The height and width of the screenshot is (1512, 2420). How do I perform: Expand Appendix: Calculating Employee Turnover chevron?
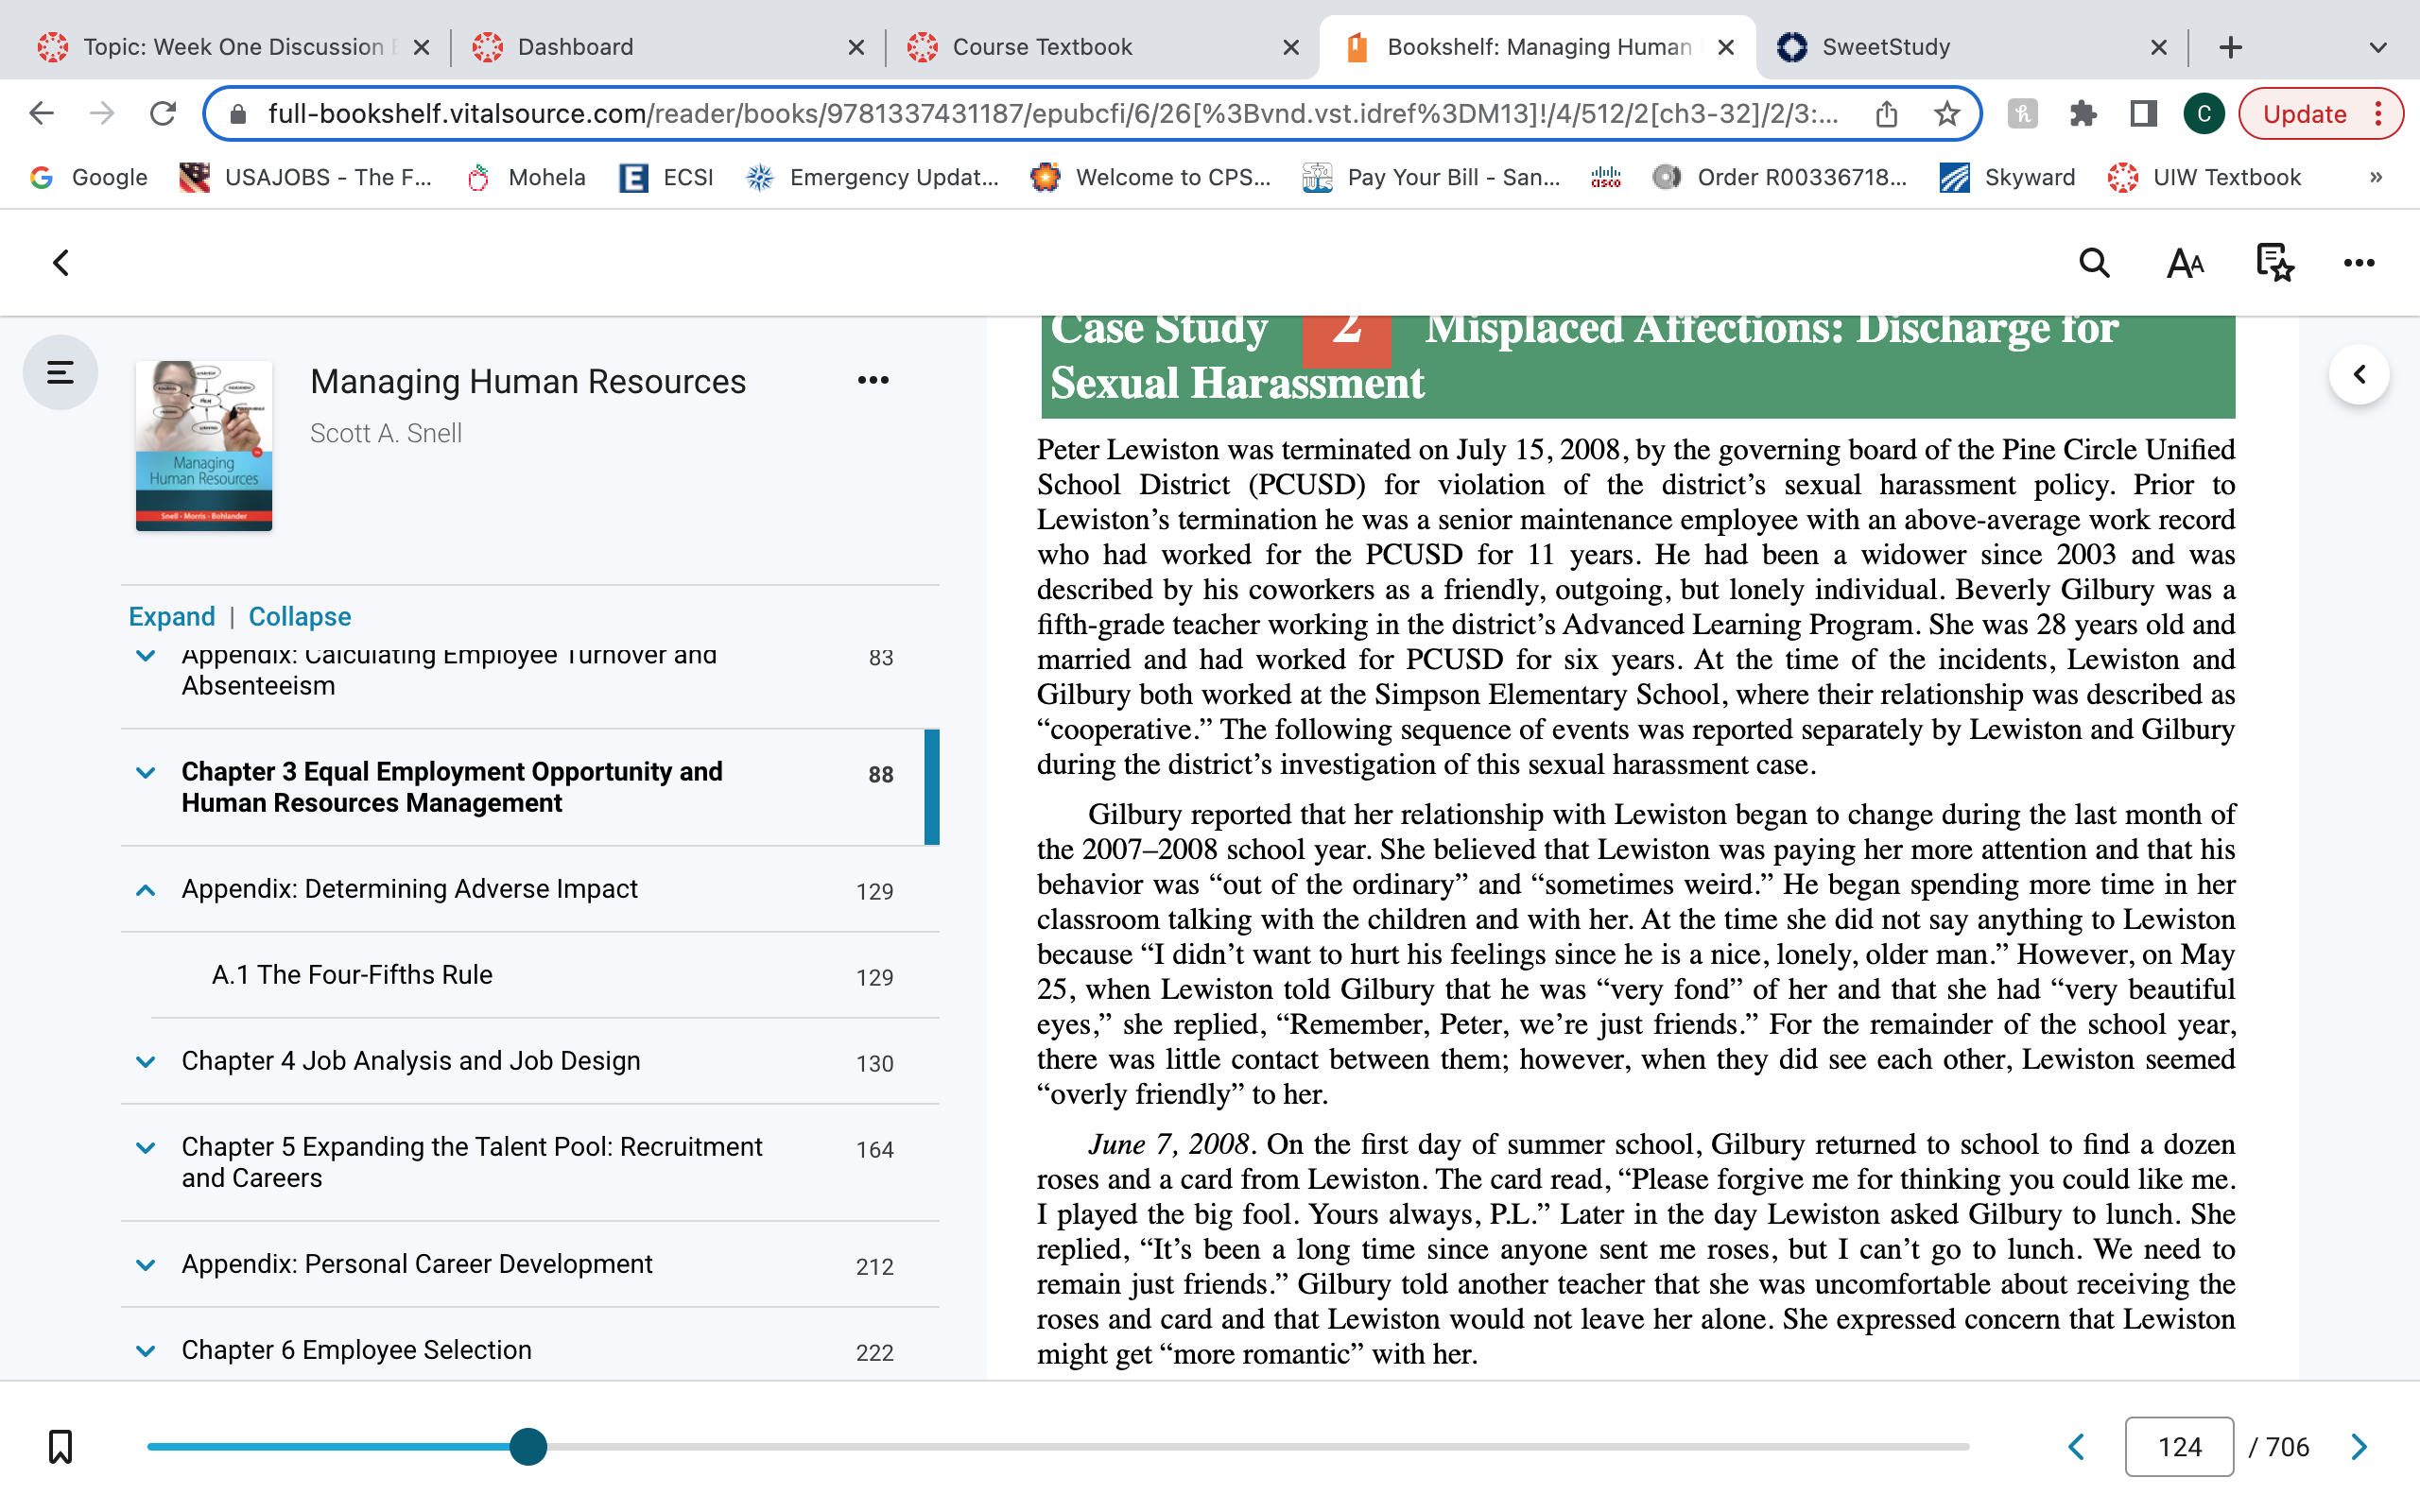point(146,657)
